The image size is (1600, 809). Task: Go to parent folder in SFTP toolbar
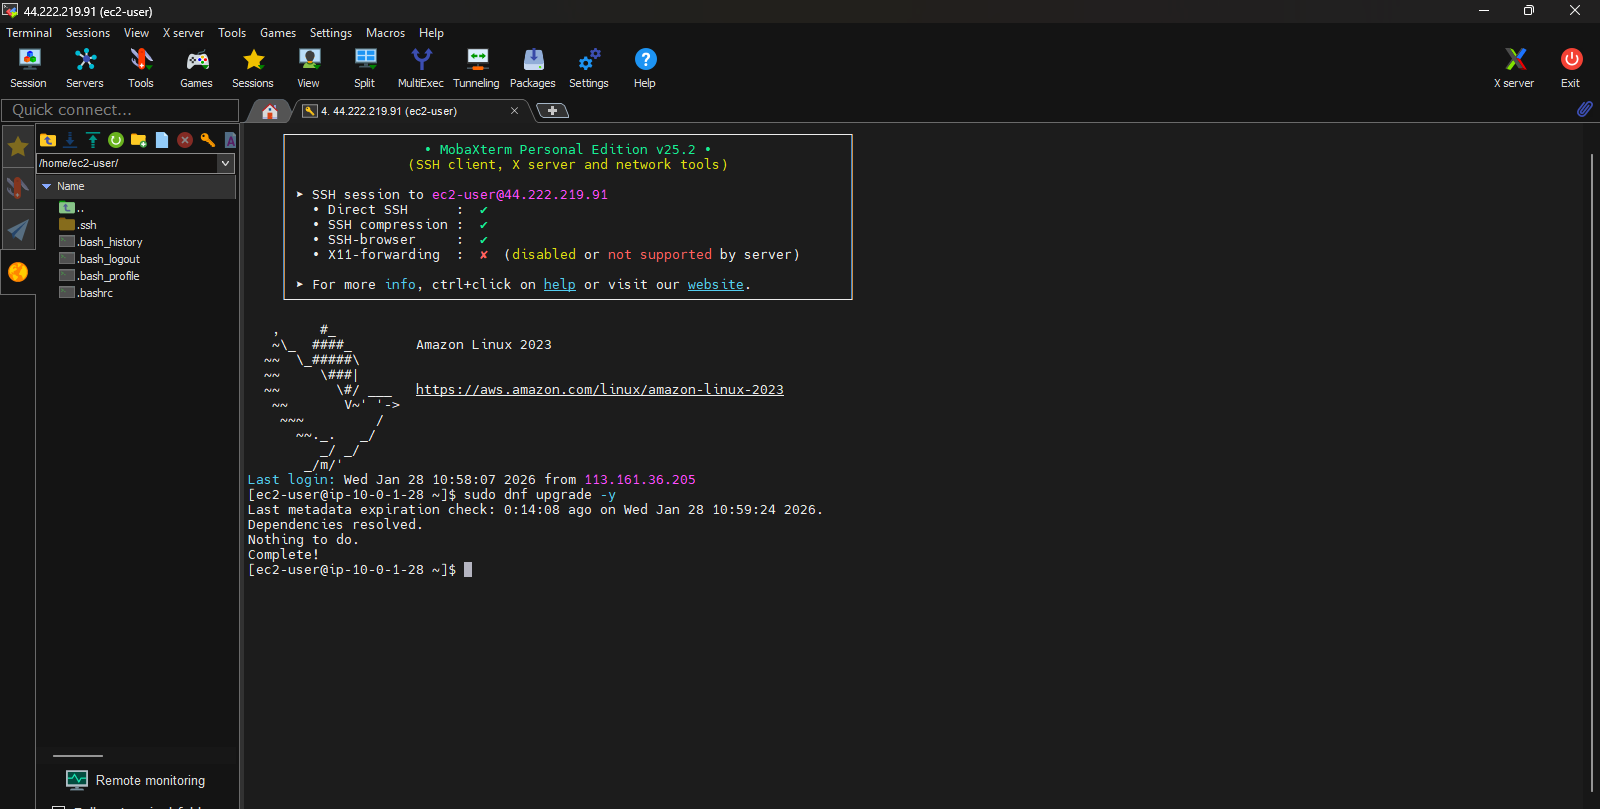47,140
